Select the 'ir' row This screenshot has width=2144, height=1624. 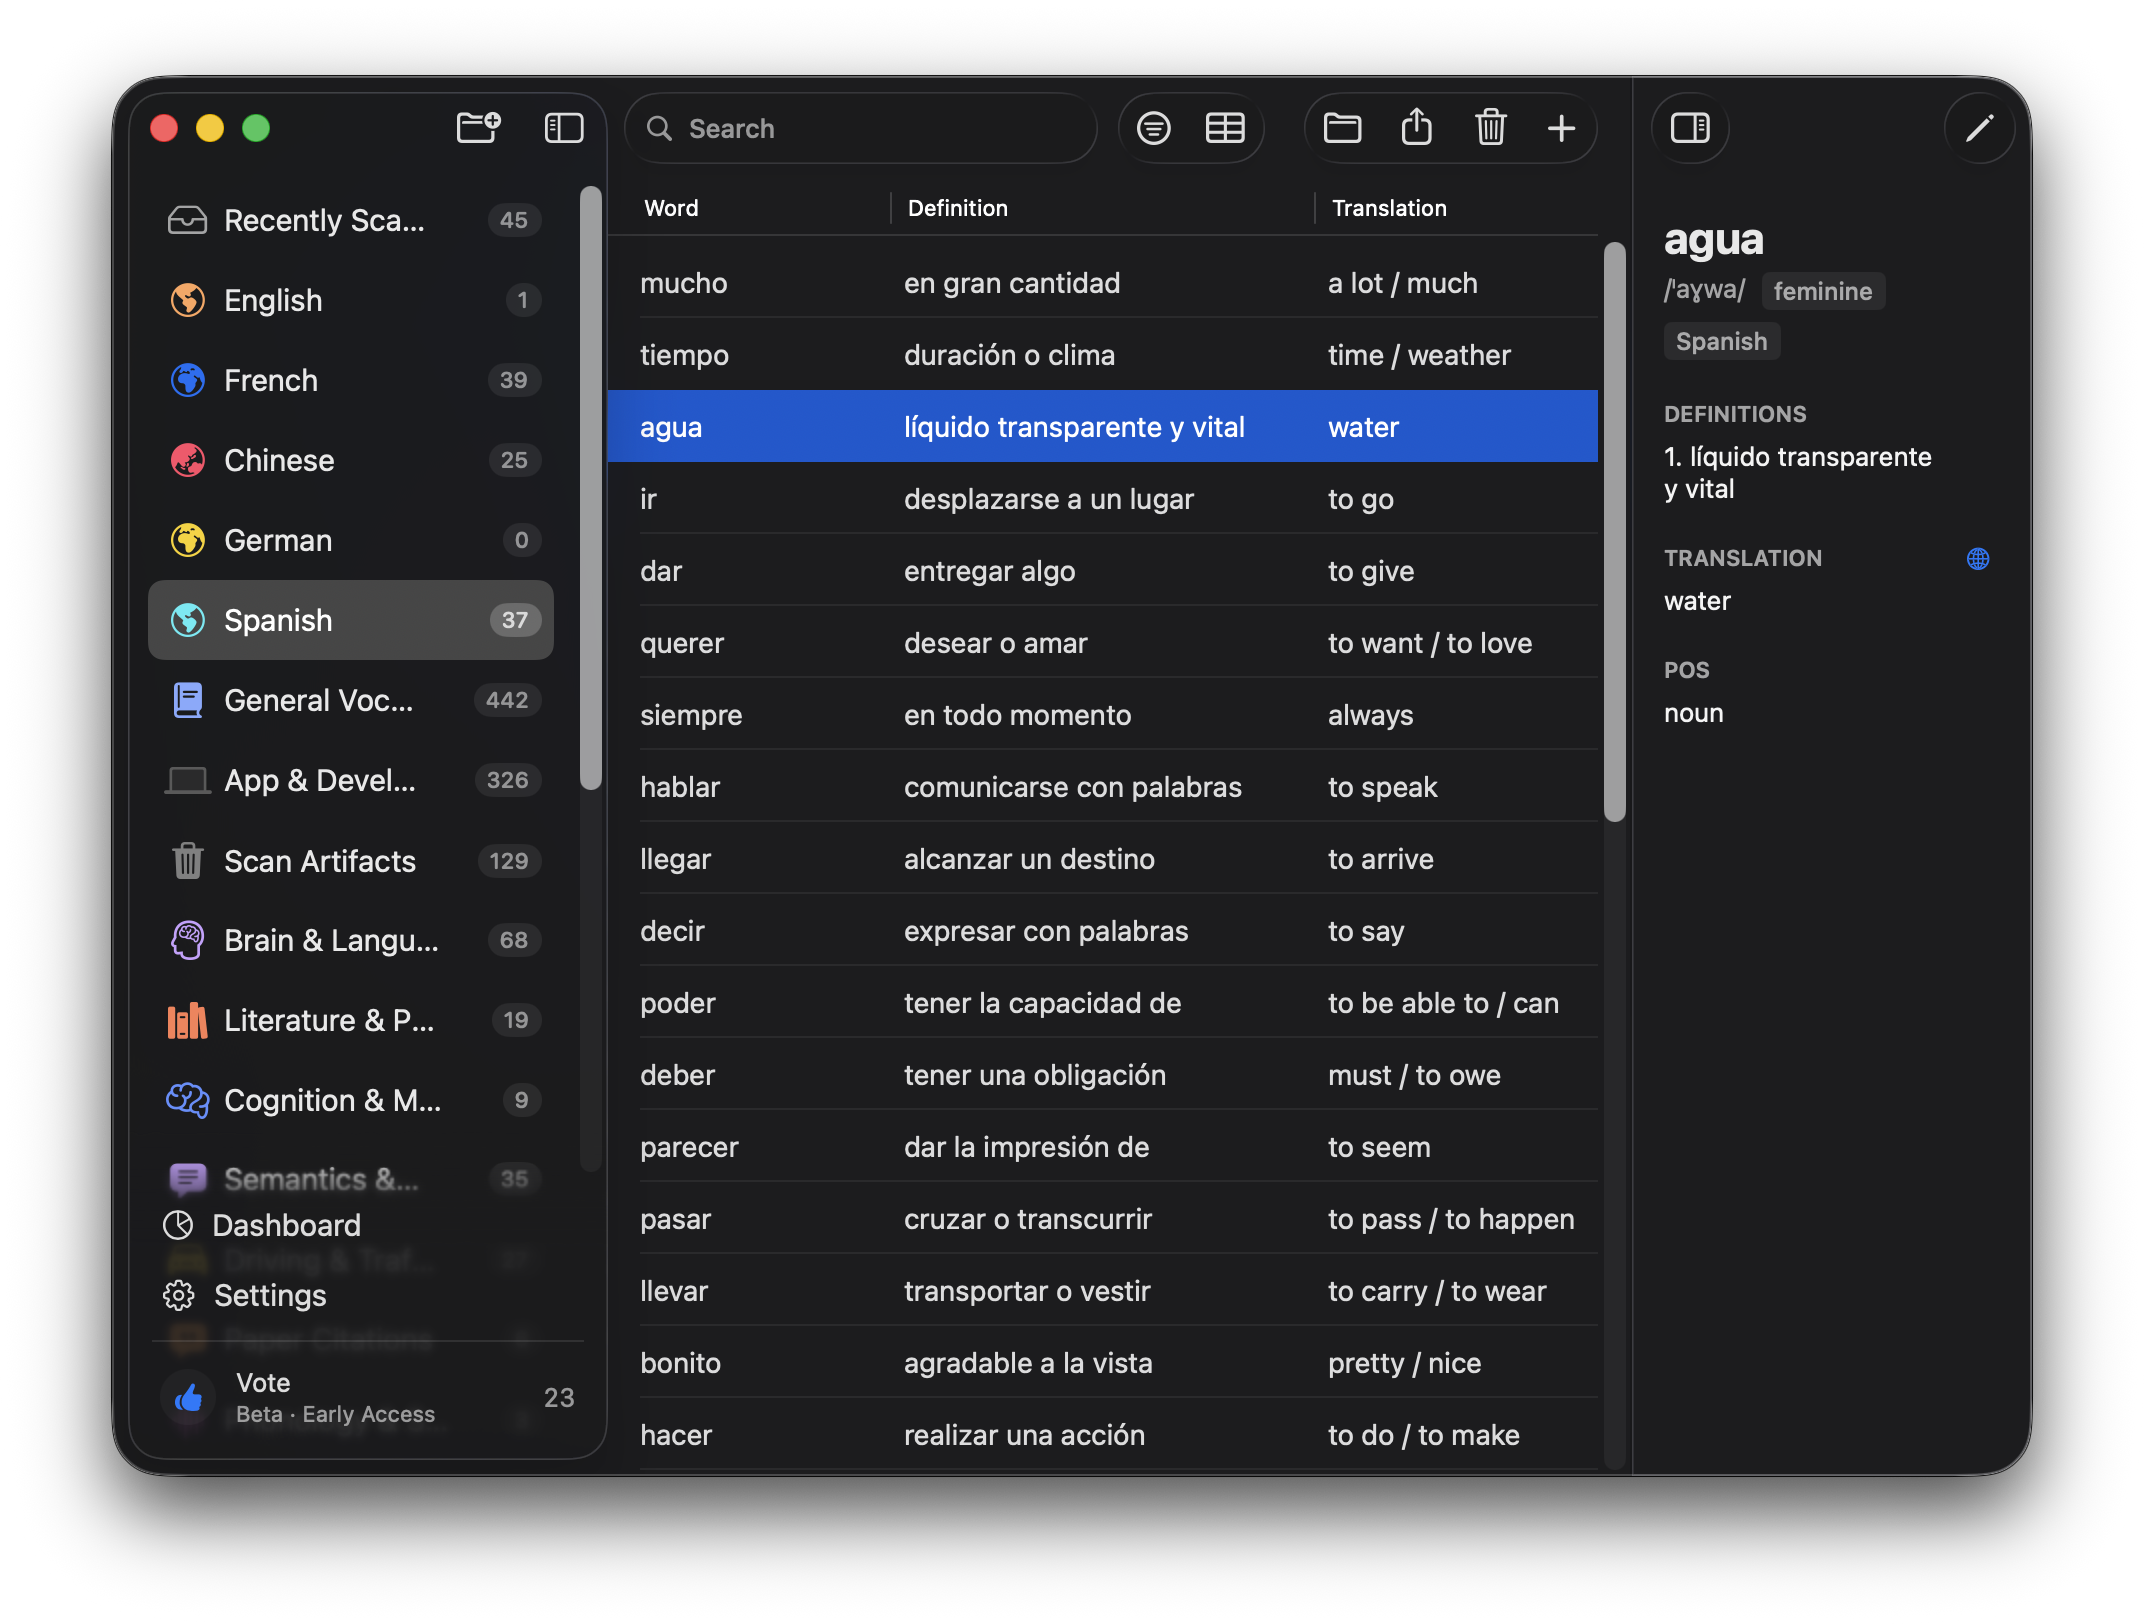pyautogui.click(x=1103, y=499)
